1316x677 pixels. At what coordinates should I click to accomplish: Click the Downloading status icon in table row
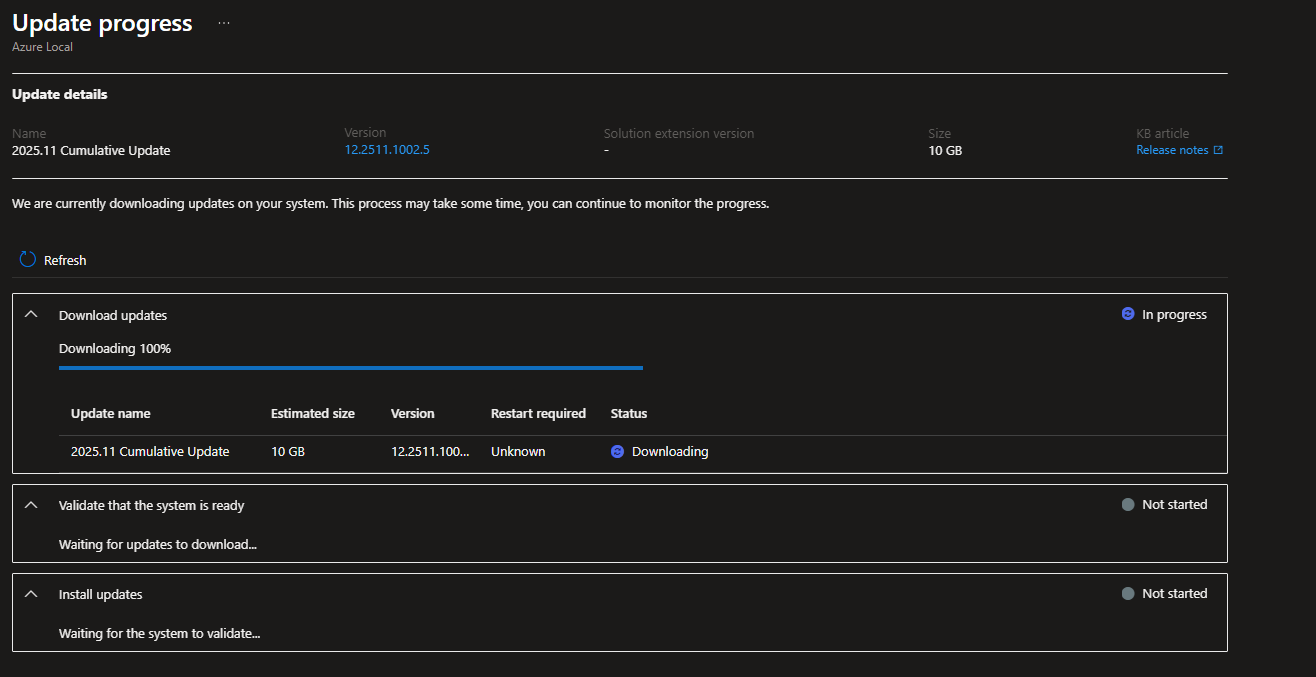click(617, 452)
